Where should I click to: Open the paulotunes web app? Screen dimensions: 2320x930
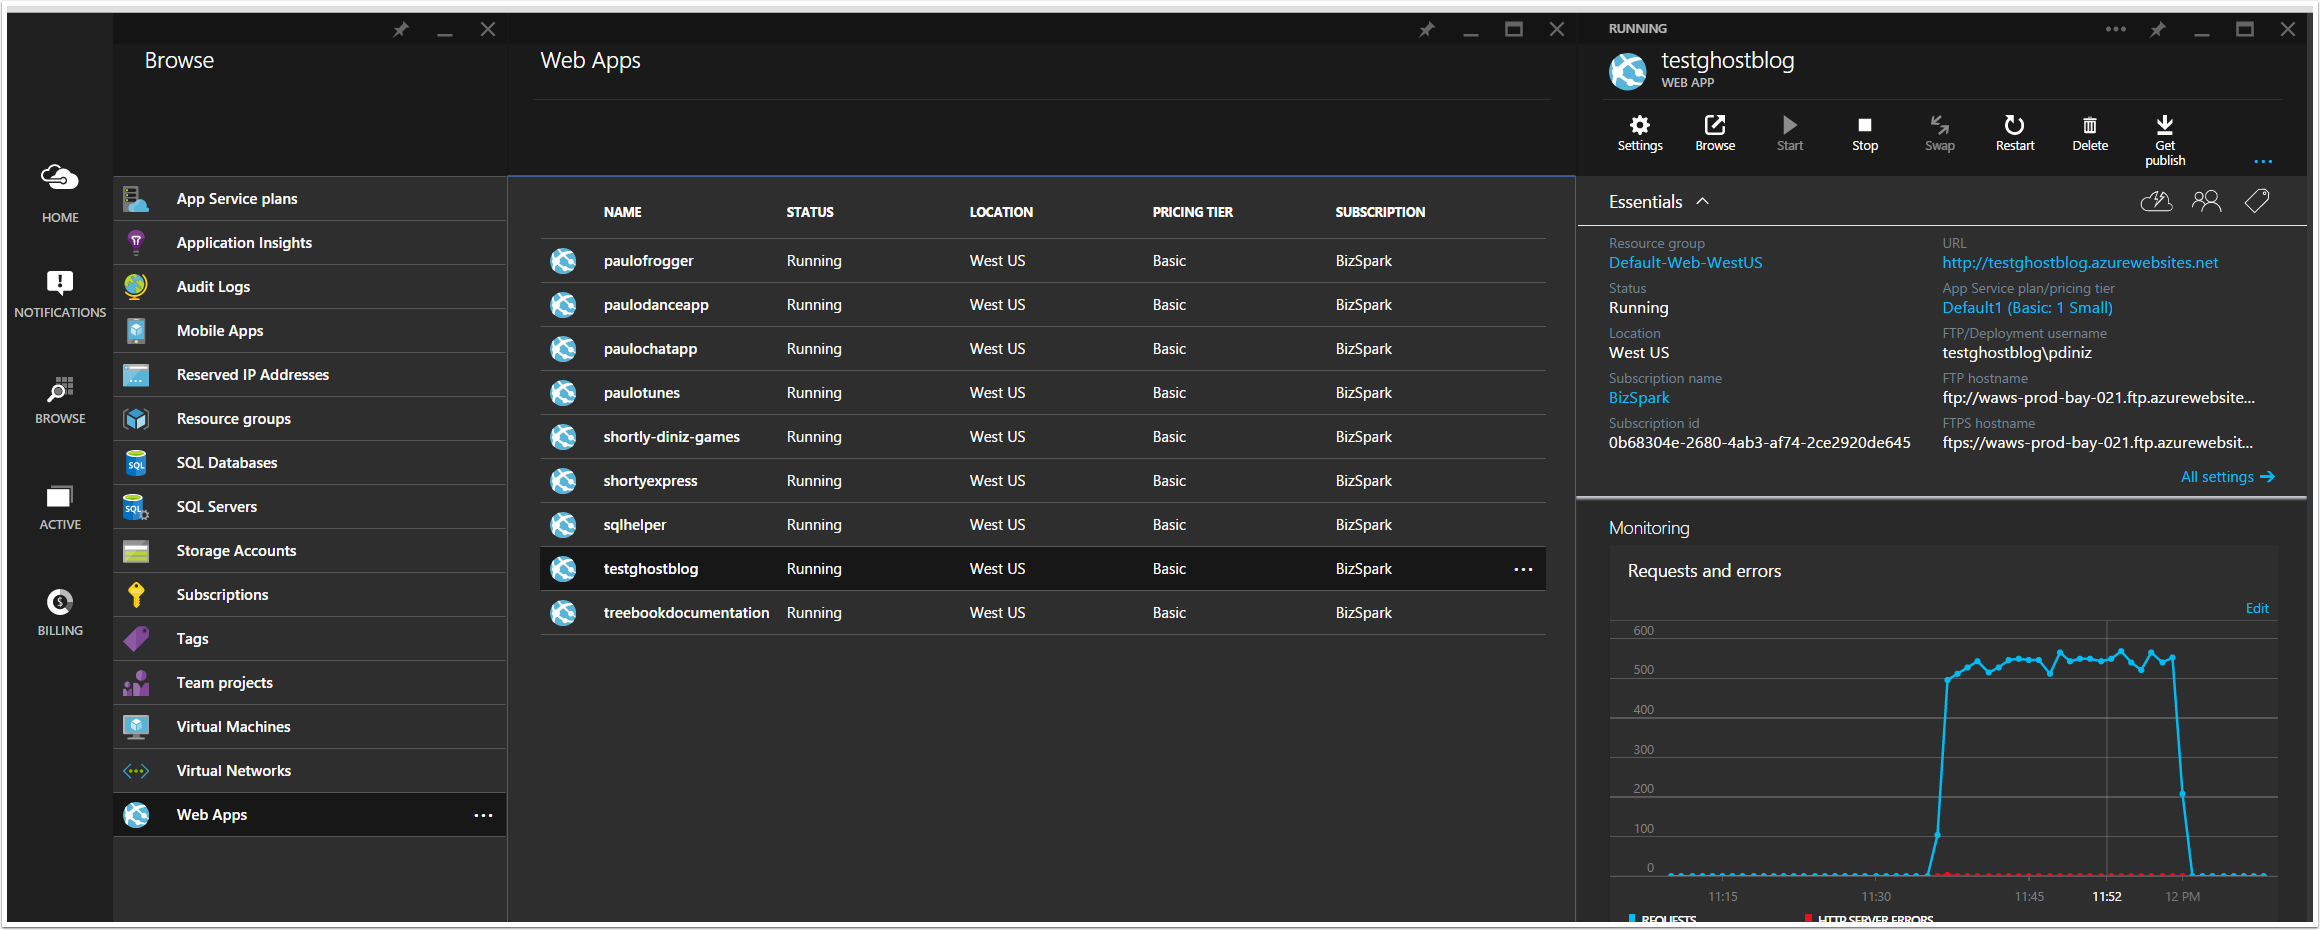[x=1043, y=393]
